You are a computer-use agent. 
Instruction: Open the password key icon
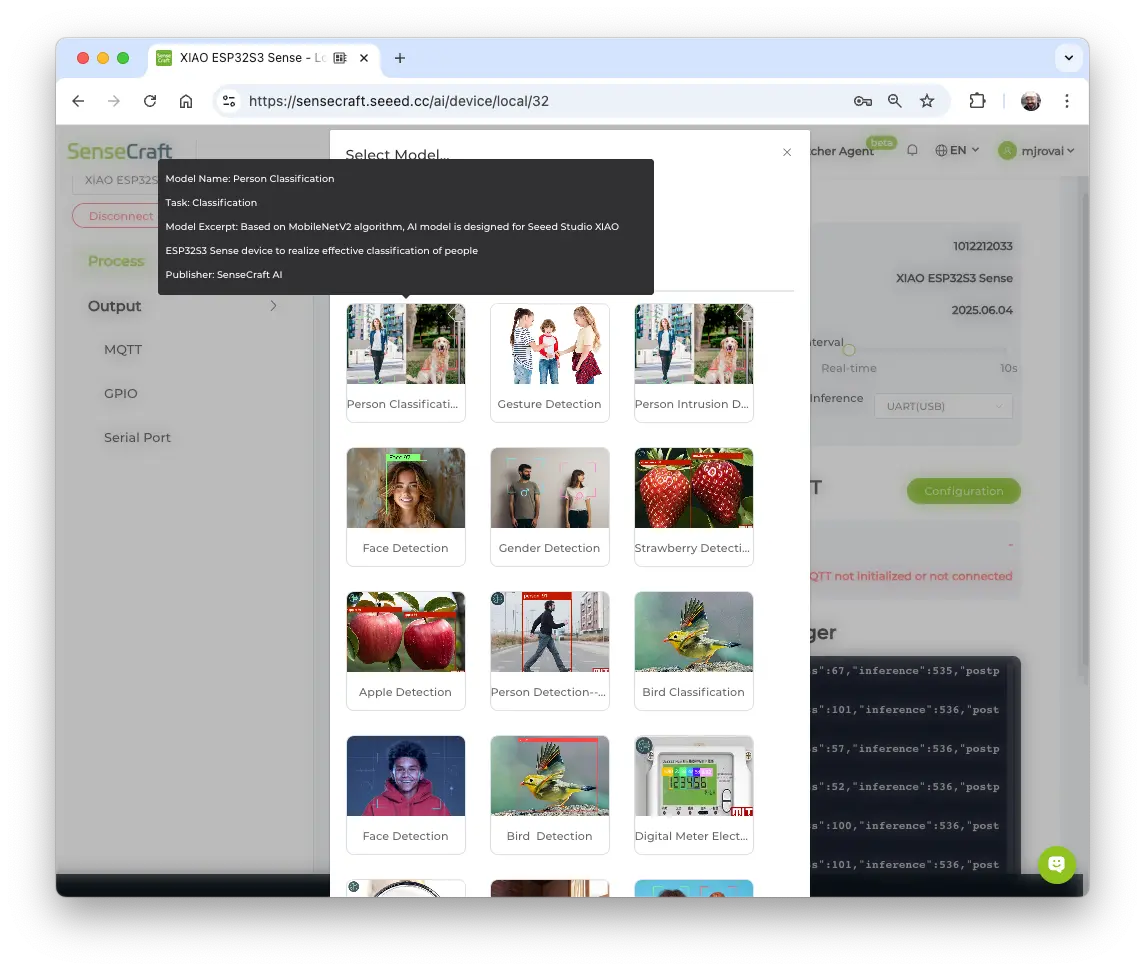[x=862, y=101]
